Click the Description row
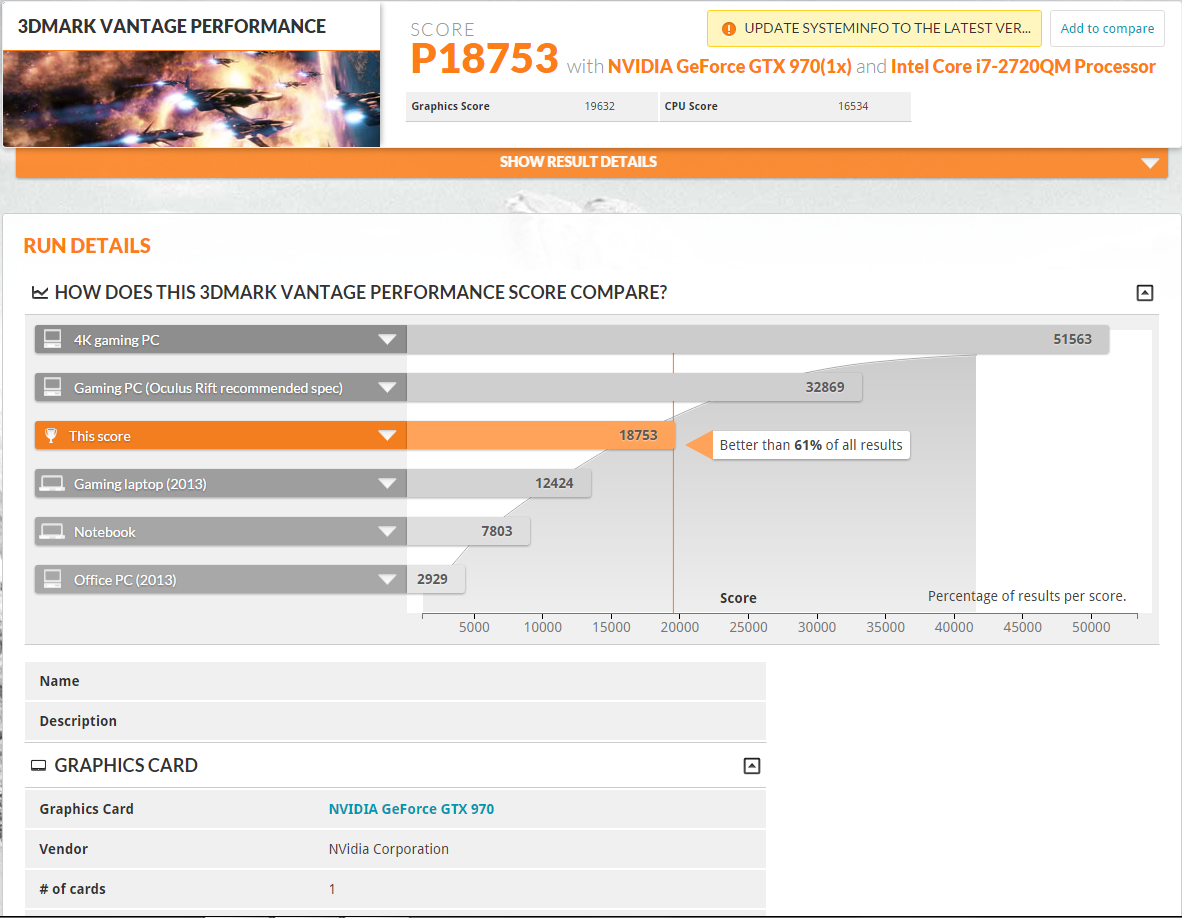 point(395,721)
